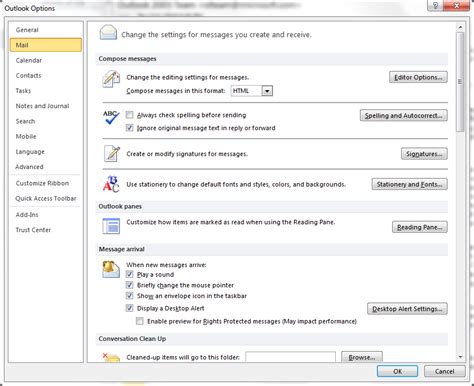Open Spelling and Autocorrect settings

click(x=404, y=116)
